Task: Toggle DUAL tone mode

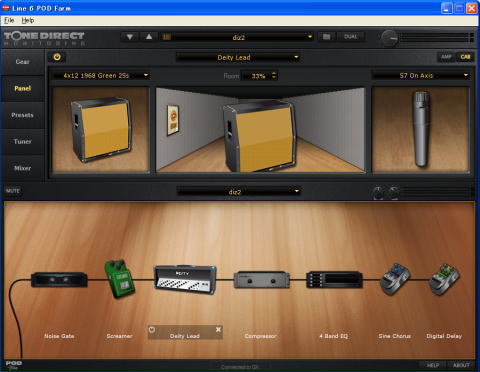Action: tap(351, 37)
